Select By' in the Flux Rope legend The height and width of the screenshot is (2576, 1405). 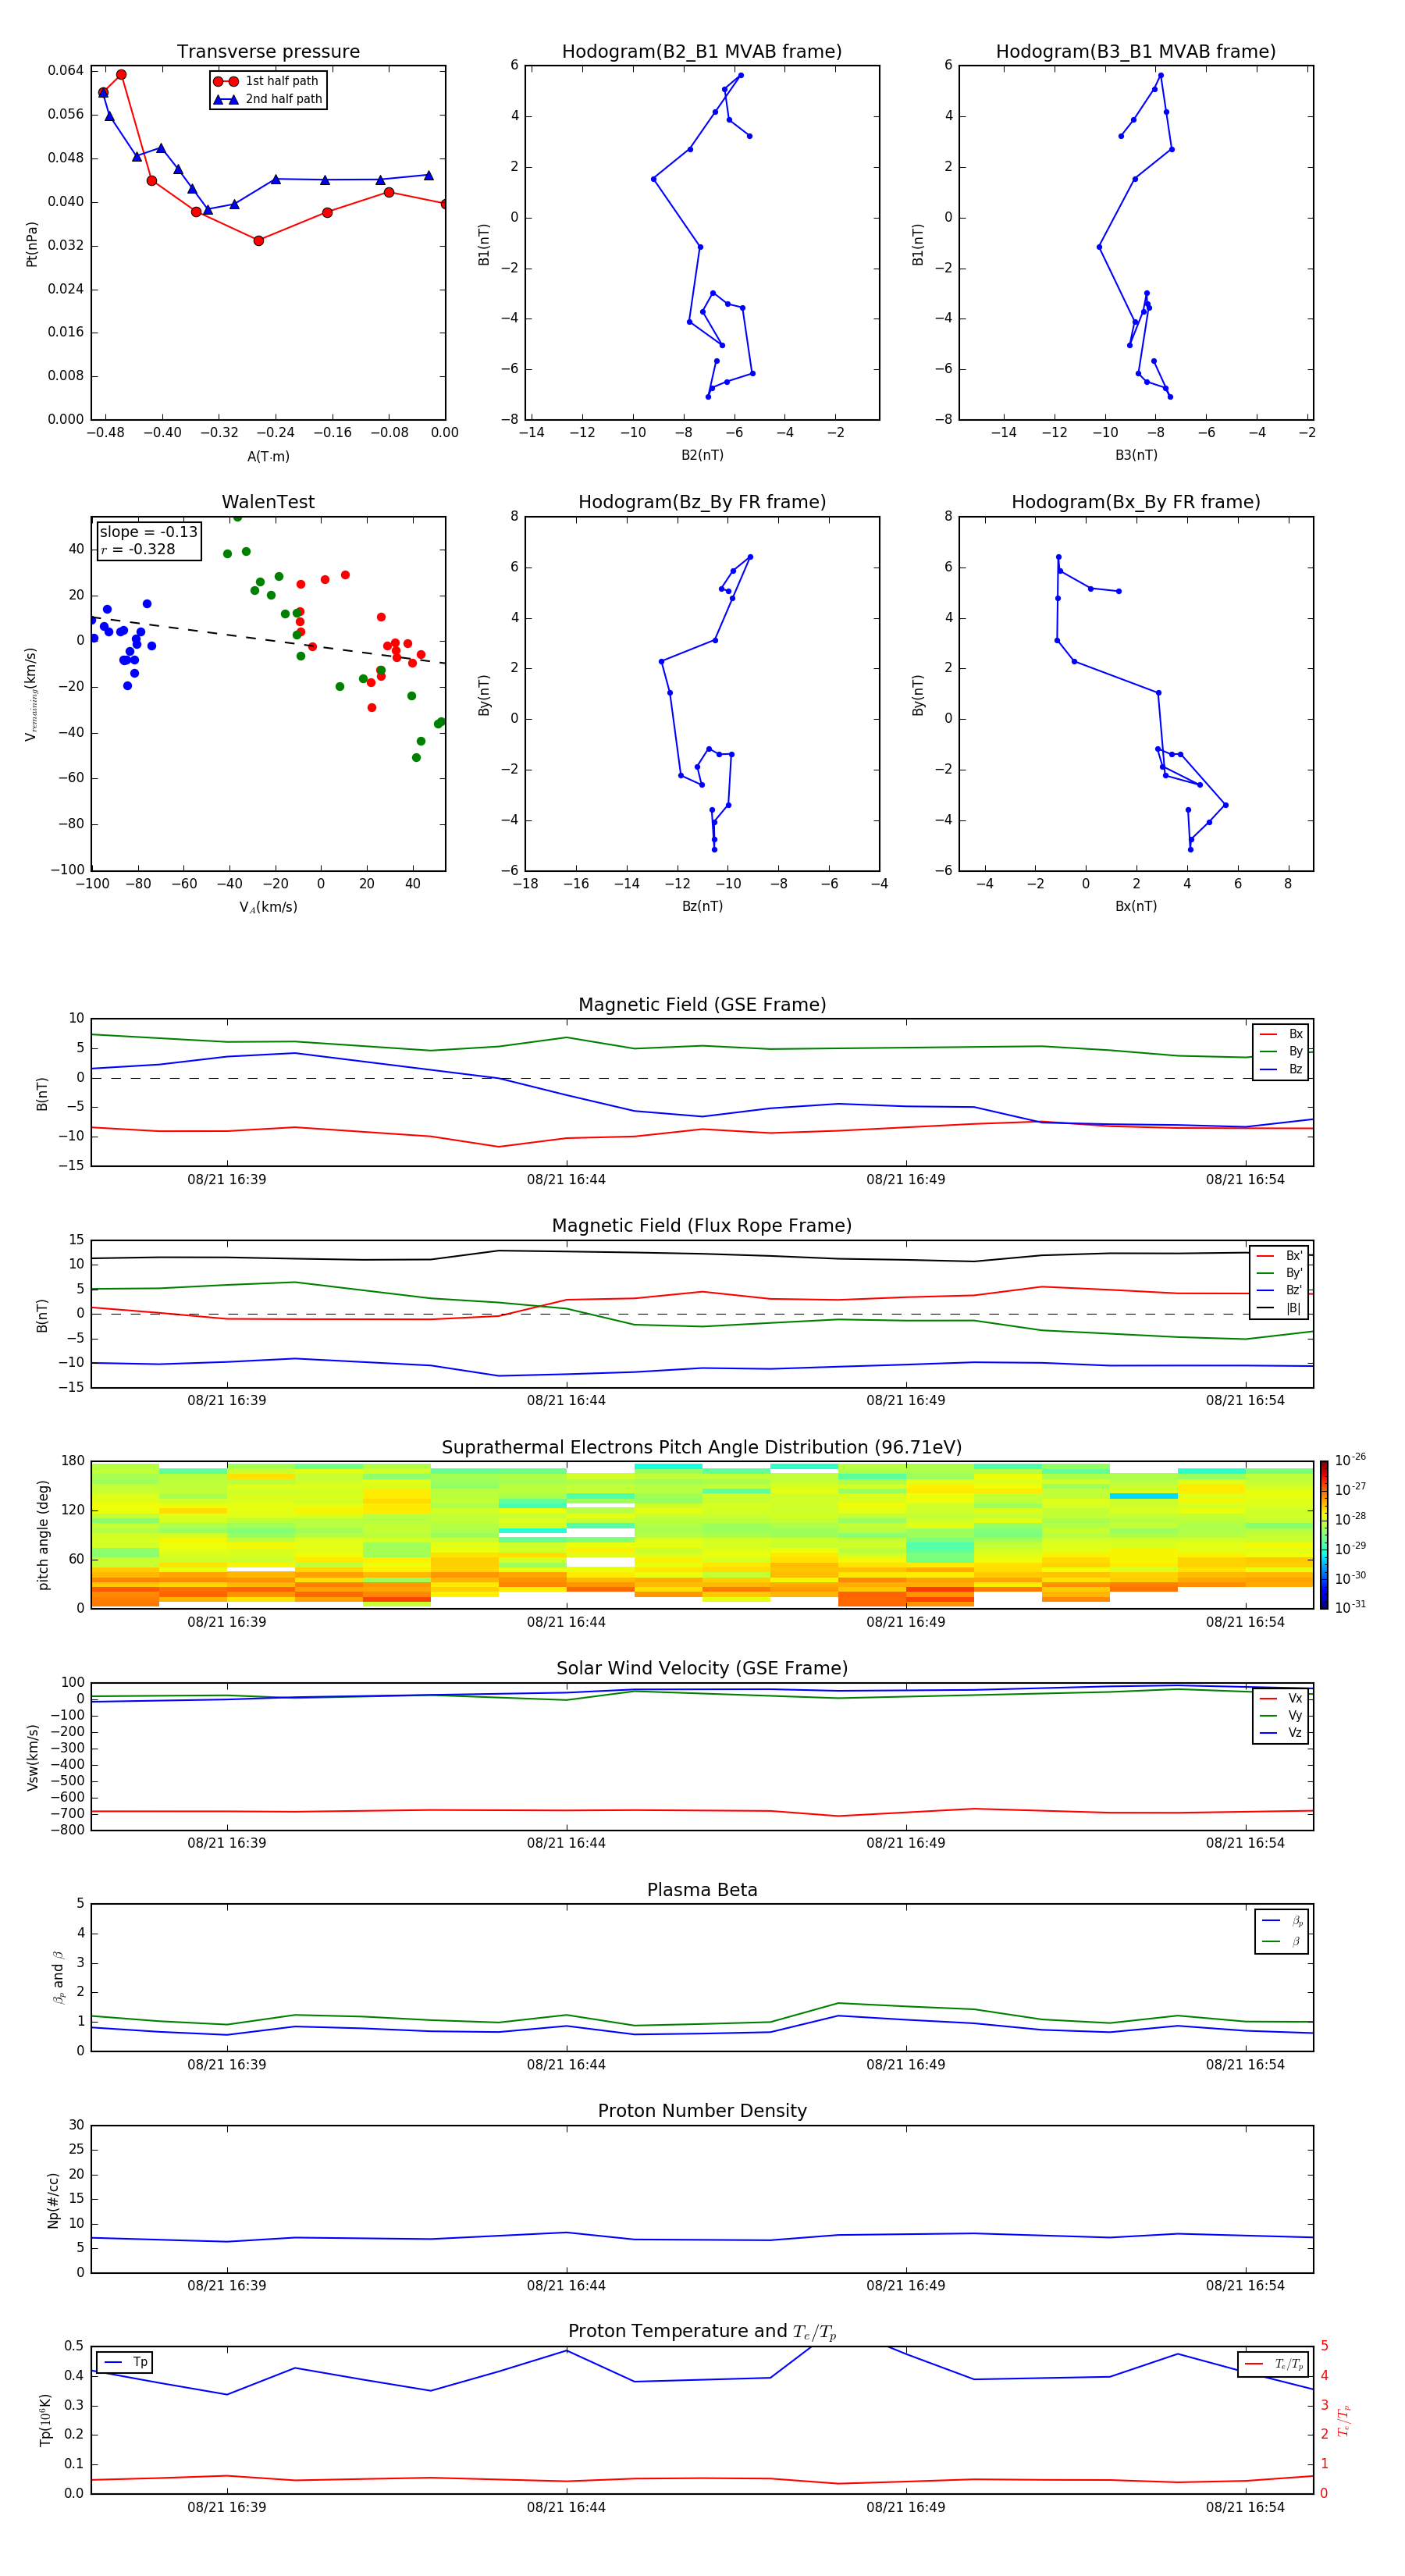(1279, 1273)
